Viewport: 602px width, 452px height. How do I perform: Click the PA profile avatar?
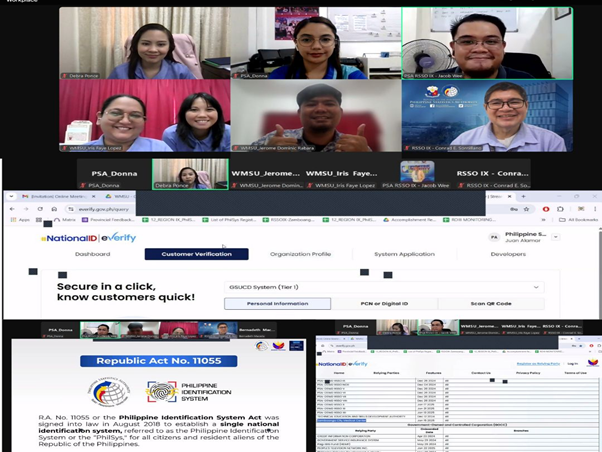[494, 237]
